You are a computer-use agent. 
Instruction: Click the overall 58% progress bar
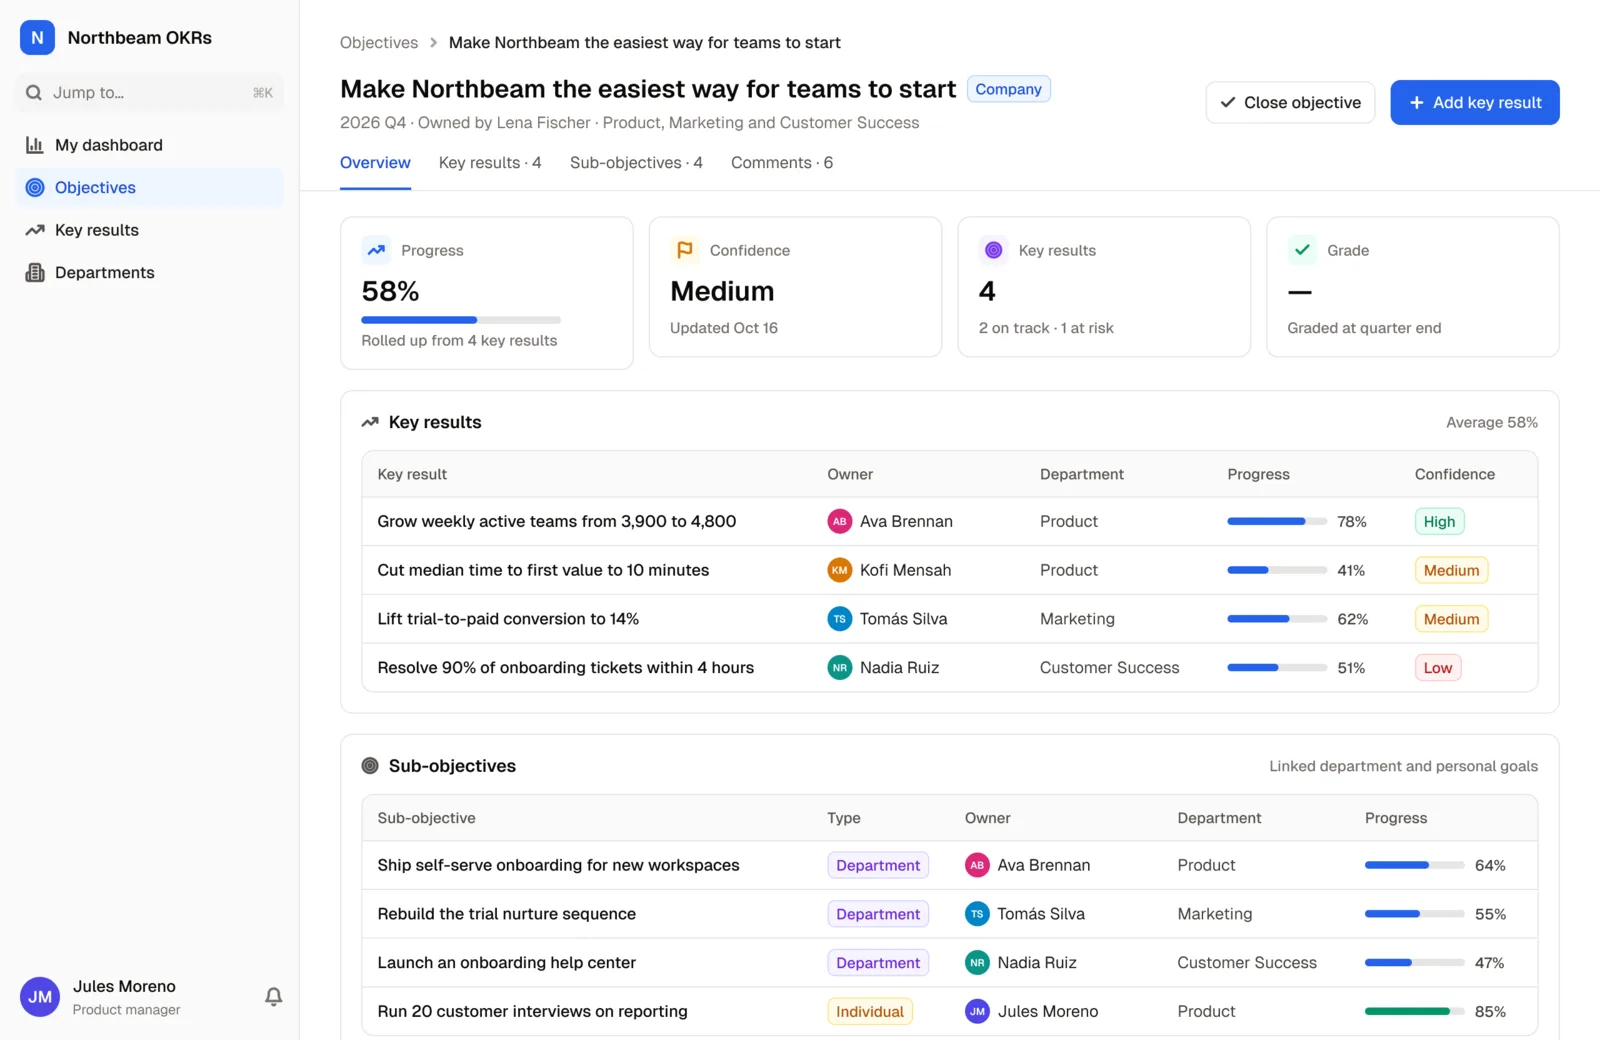461,320
